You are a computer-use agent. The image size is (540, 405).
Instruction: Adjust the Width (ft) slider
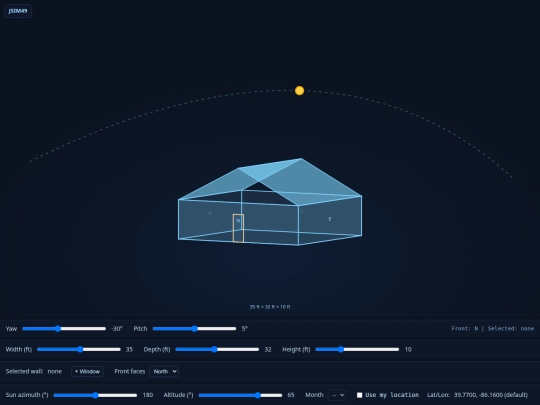point(79,349)
